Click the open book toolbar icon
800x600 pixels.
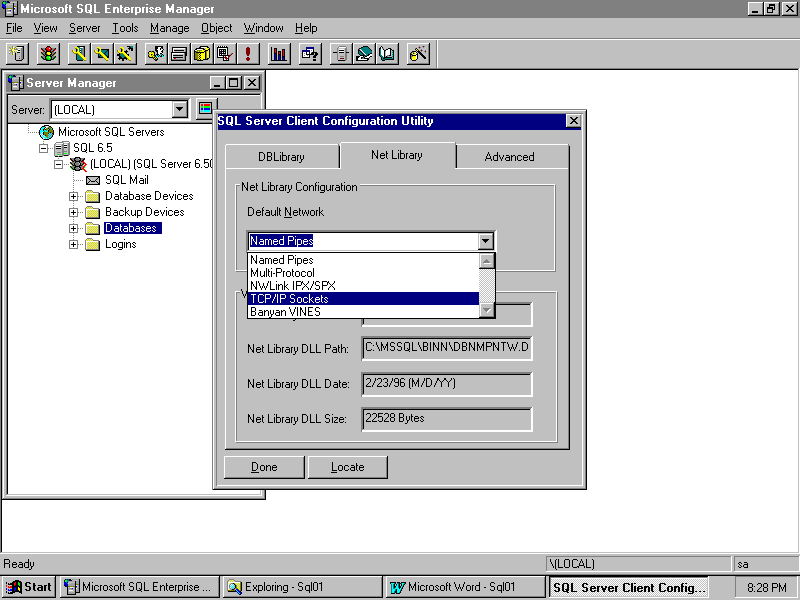click(x=388, y=53)
